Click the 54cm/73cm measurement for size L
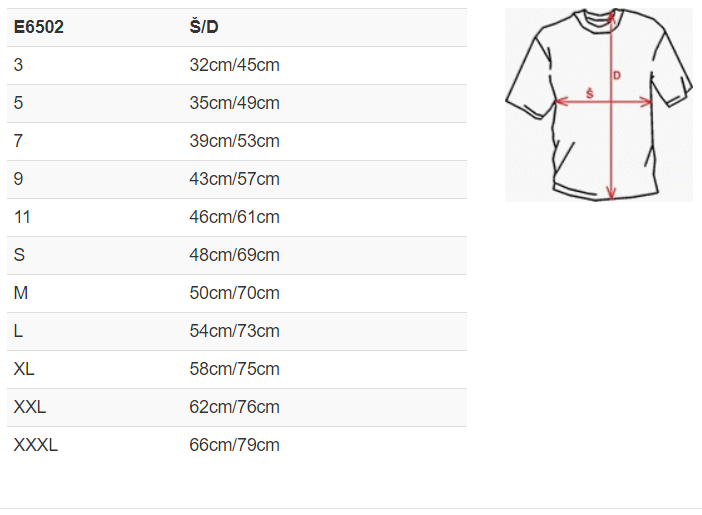The width and height of the screenshot is (702, 515). coord(234,331)
